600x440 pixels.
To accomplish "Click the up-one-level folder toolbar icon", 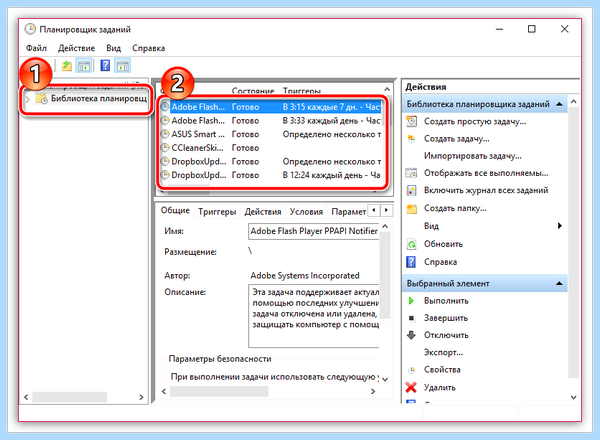I will (67, 66).
